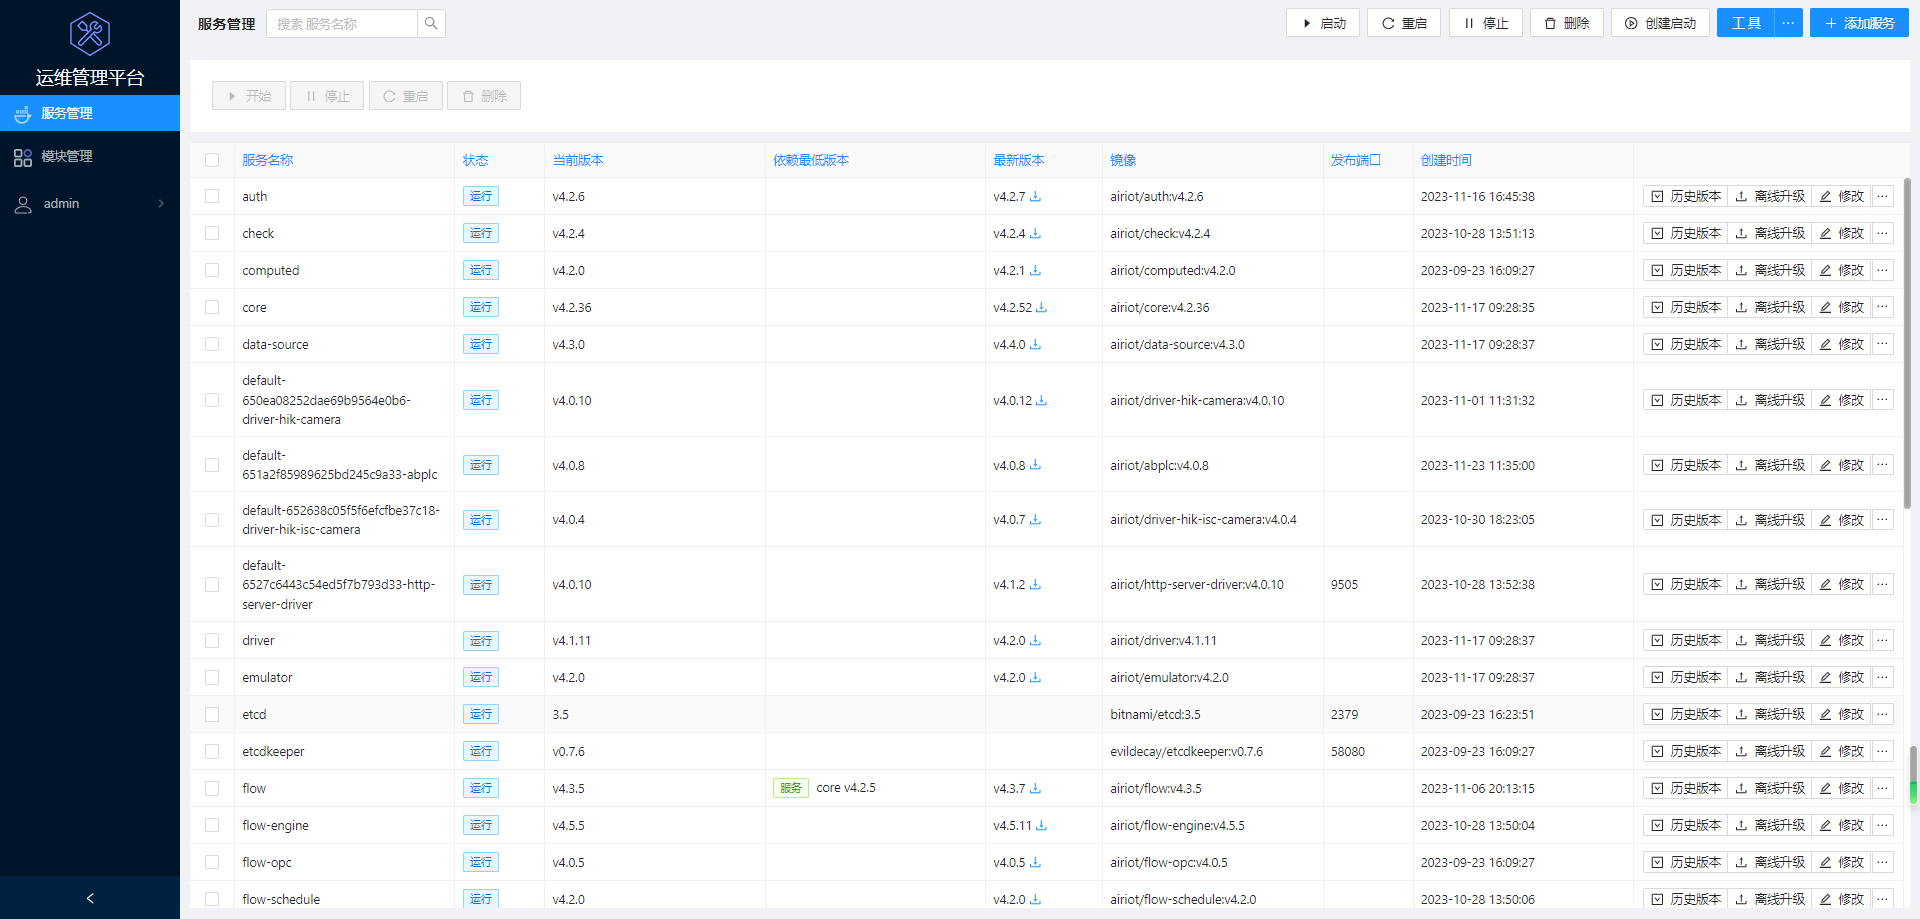Viewport: 1920px width, 919px height.
Task: Open more actions for driver row
Action: (x=1882, y=640)
